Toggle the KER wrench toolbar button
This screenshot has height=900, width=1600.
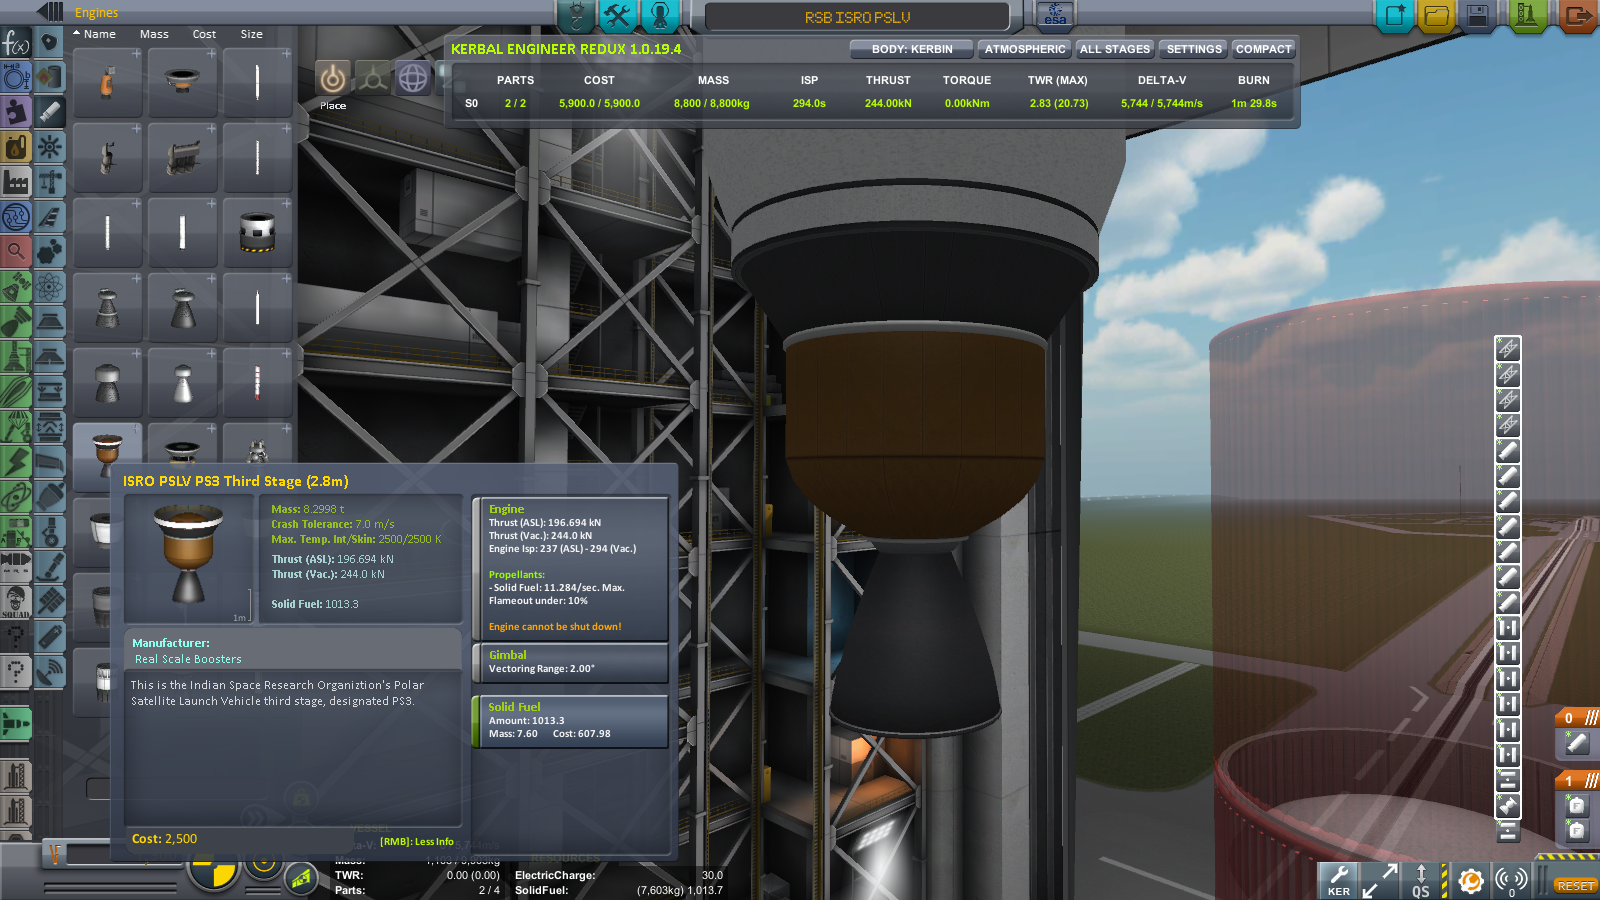tap(1338, 881)
